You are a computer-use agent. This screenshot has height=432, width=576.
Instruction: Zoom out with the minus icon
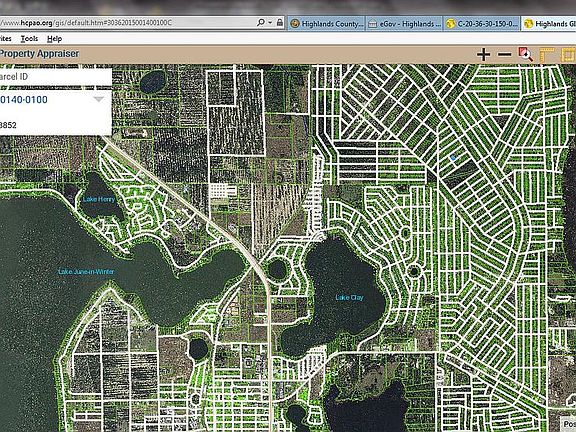[504, 54]
